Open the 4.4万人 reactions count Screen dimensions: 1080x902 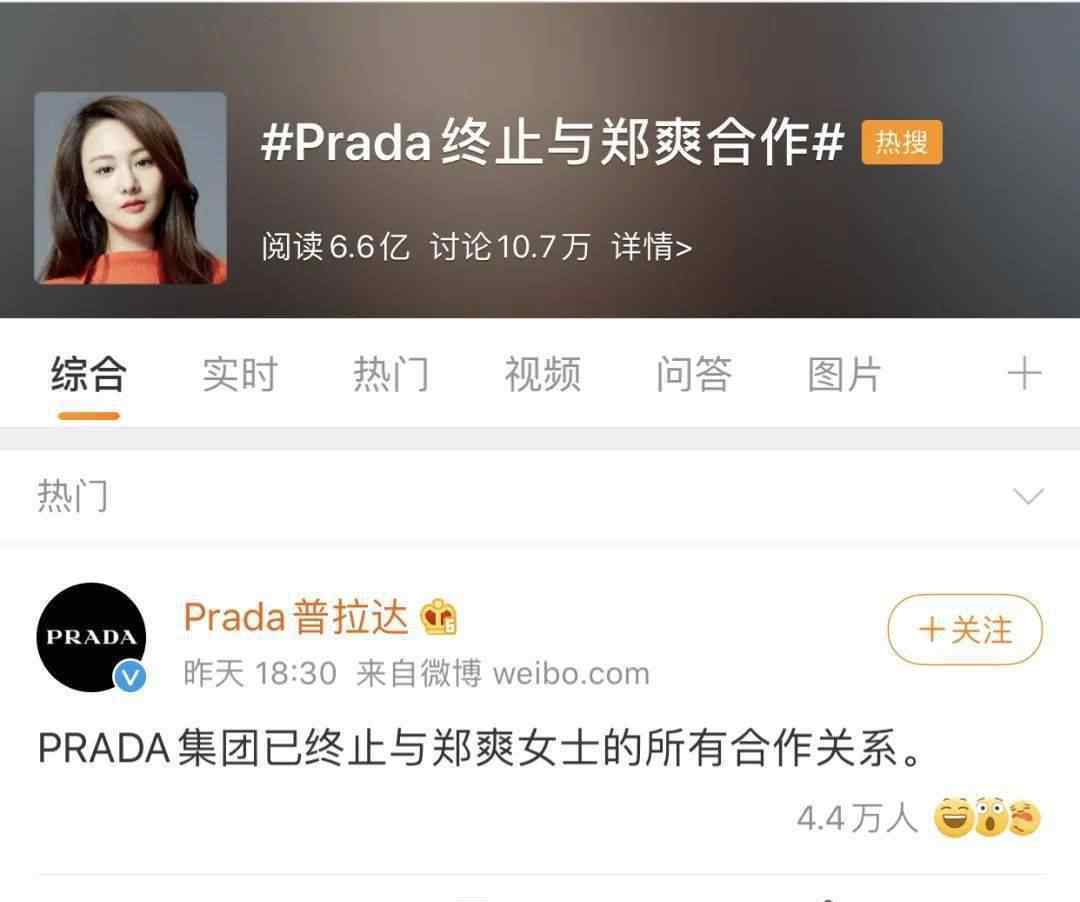point(857,819)
